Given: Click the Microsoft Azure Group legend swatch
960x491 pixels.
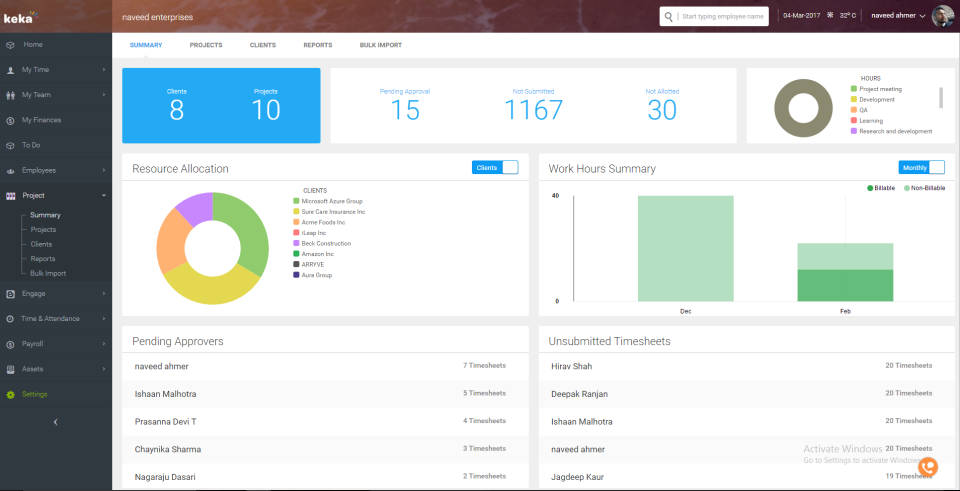Looking at the screenshot, I should 297,201.
